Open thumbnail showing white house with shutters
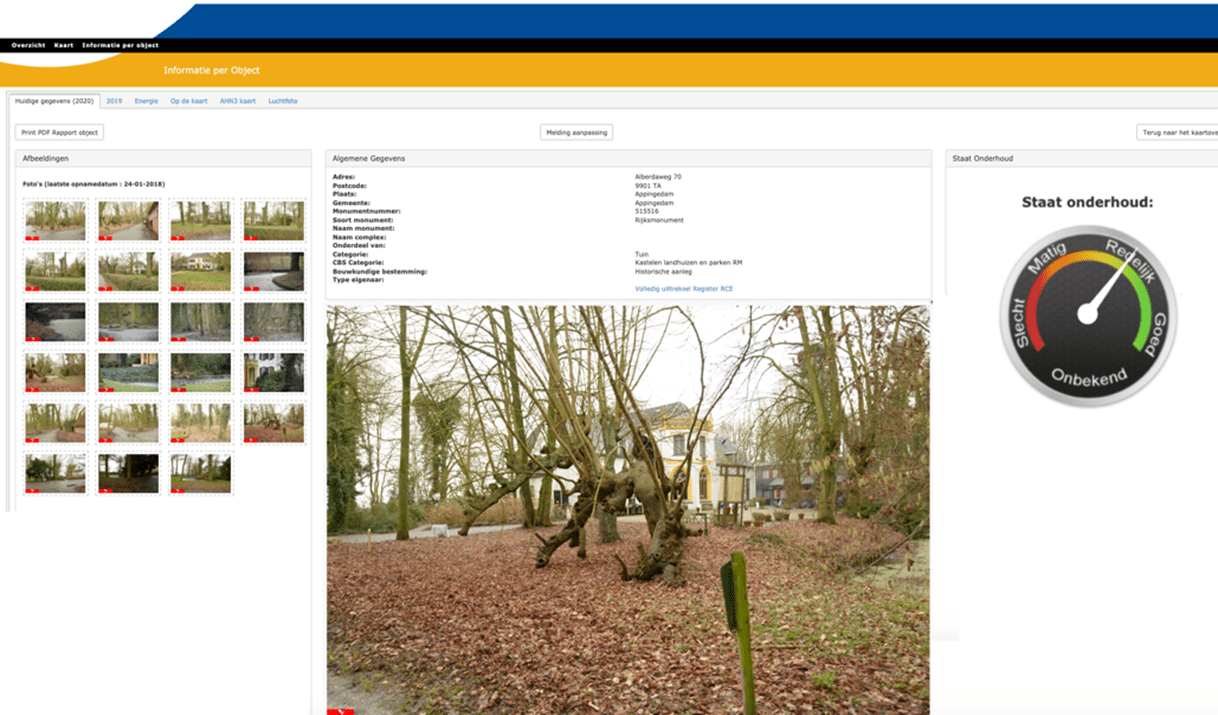This screenshot has height=715, width=1218. point(273,372)
